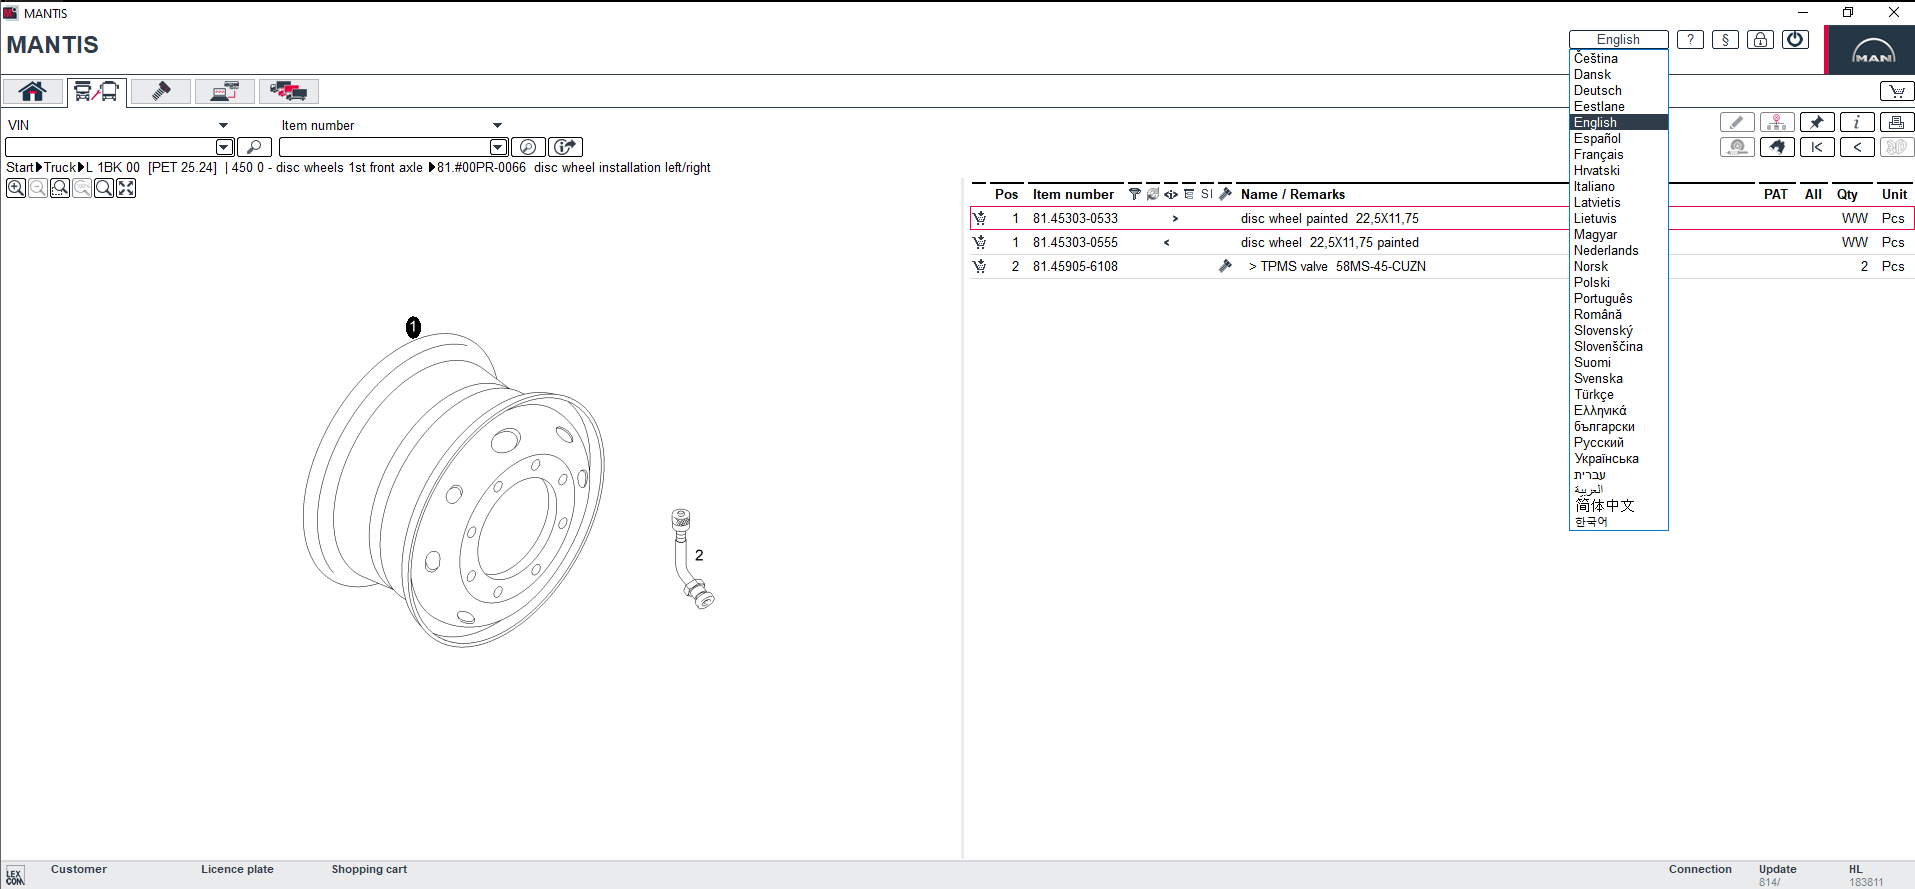Click Start in the breadcrumb path
The width and height of the screenshot is (1915, 889).
tap(20, 168)
